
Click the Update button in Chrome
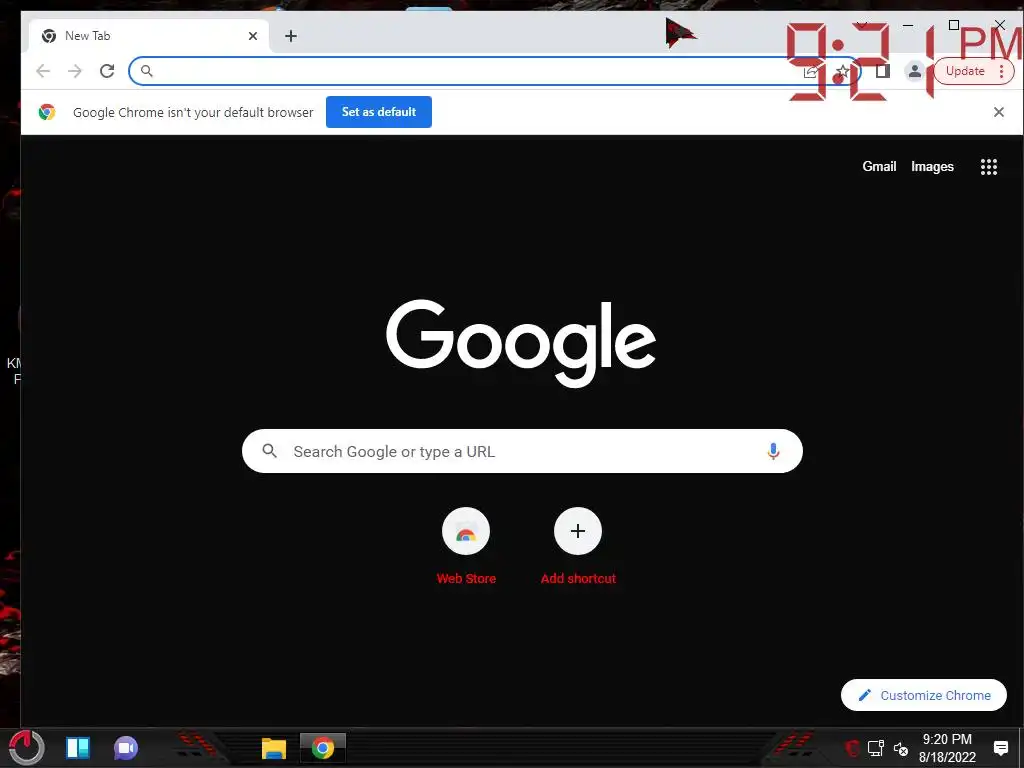point(965,71)
